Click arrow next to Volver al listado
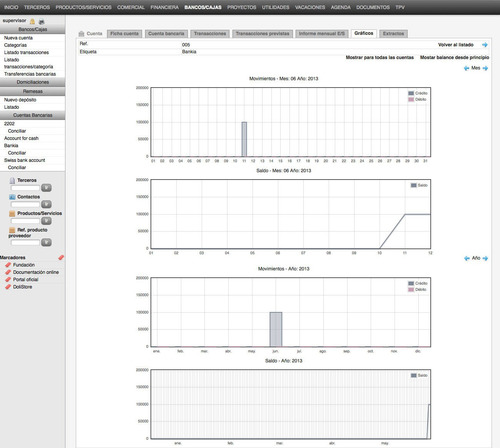Image resolution: width=500 pixels, height=448 pixels. click(x=485, y=45)
